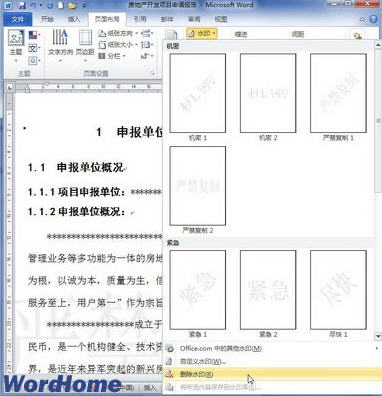Click the heading text 1.1 申报单位概况
The width and height of the screenshot is (382, 396).
76,168
